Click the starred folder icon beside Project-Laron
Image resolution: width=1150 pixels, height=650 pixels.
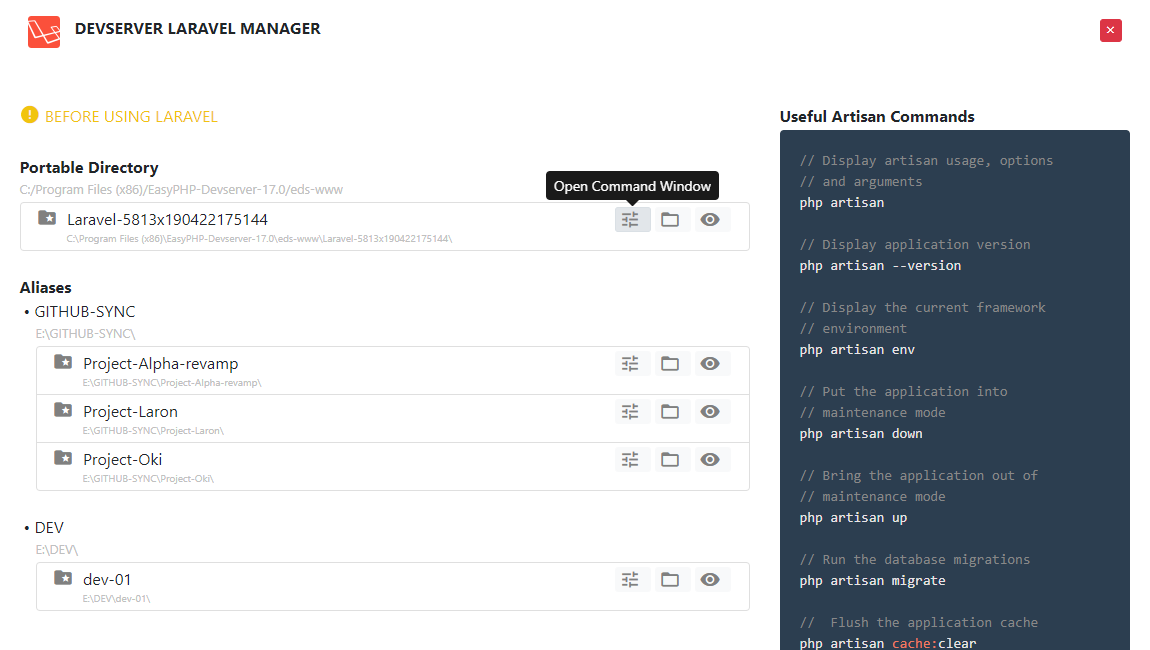click(62, 408)
